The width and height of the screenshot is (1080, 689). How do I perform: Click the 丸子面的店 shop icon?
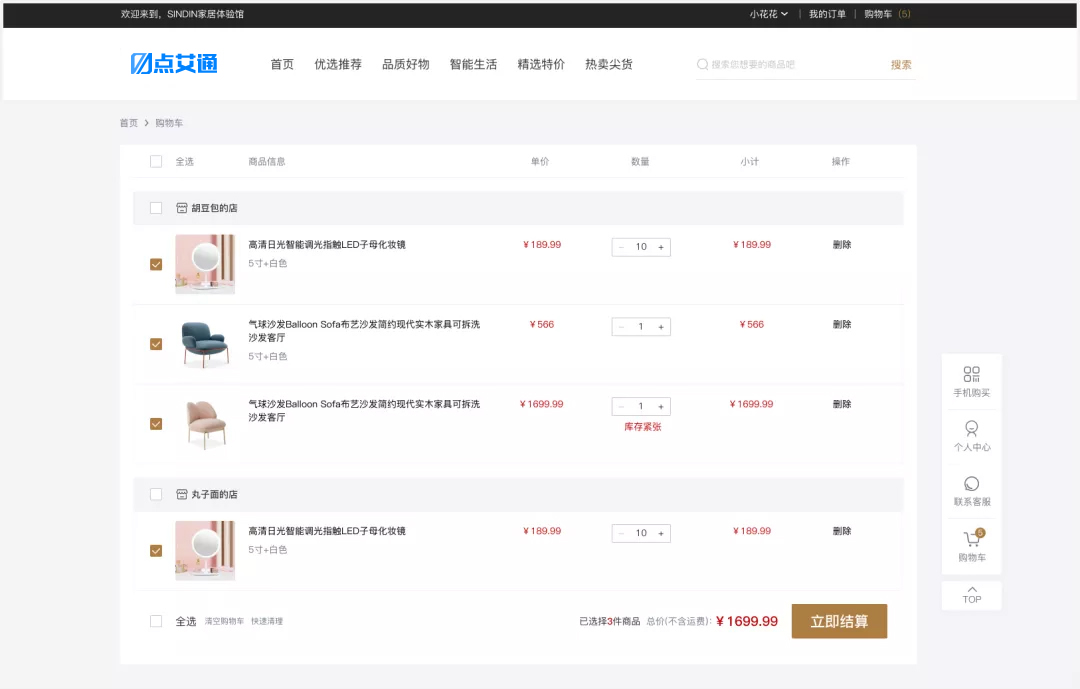(x=182, y=494)
